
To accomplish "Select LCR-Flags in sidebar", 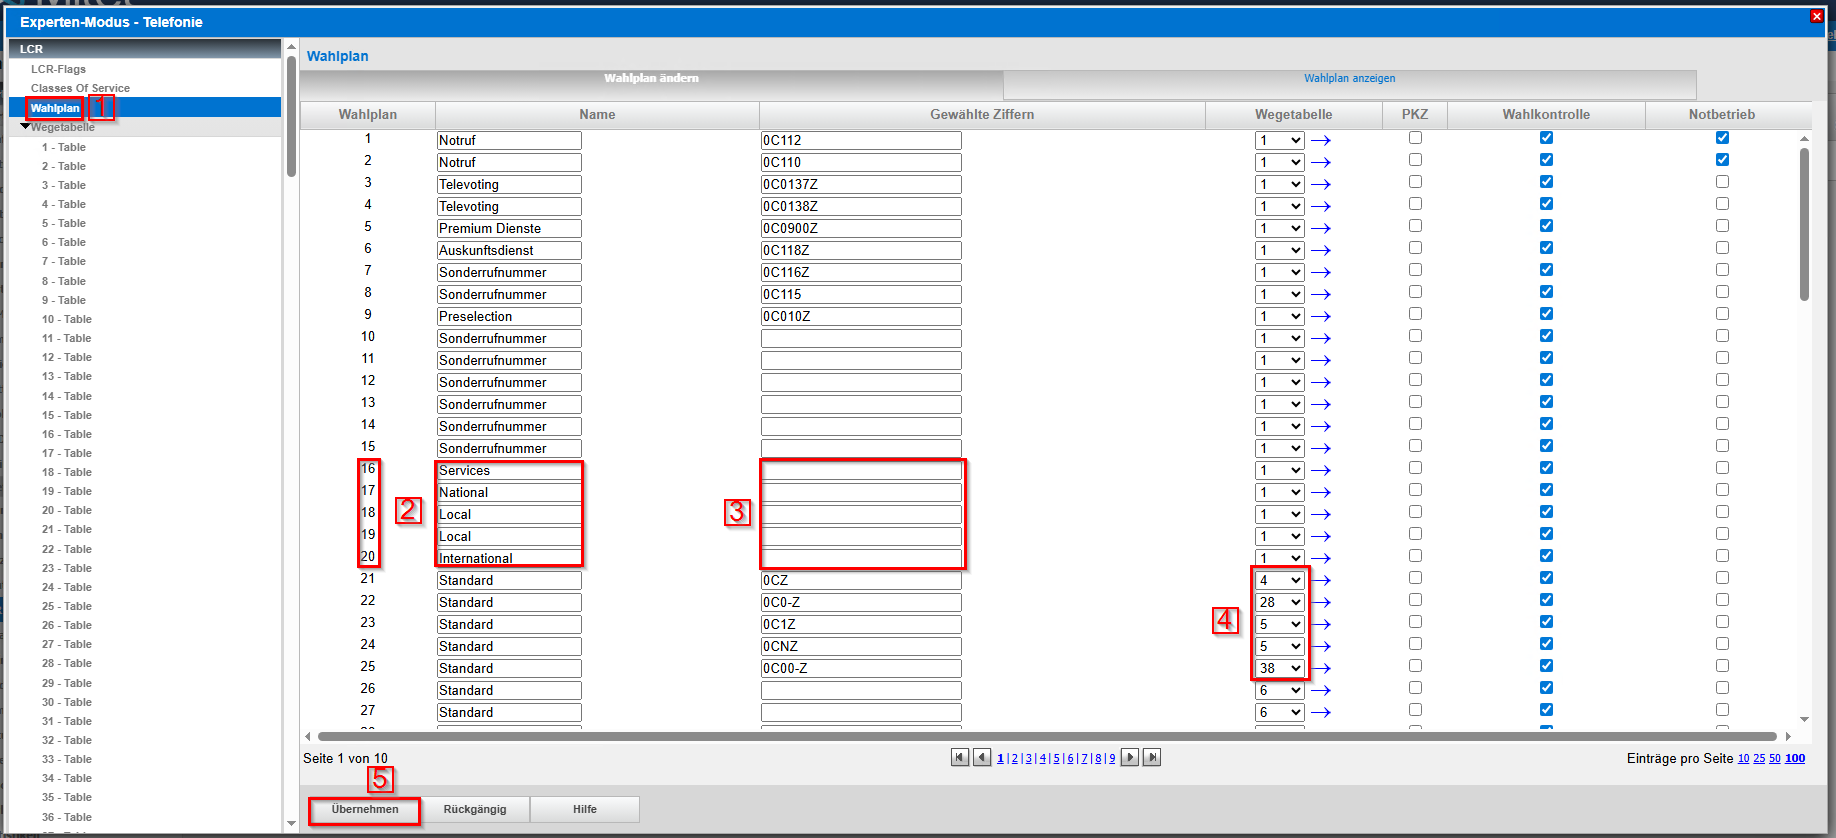I will 58,69.
